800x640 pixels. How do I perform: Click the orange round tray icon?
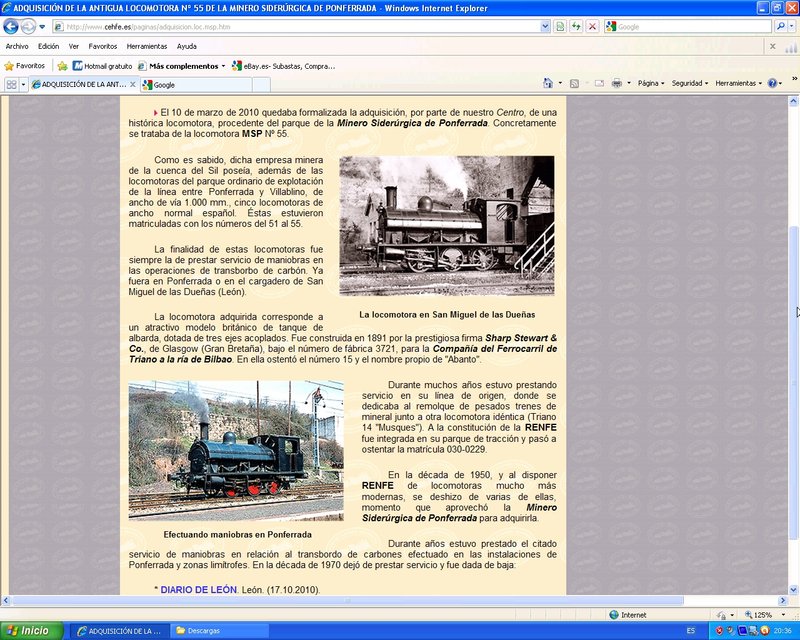pos(765,631)
